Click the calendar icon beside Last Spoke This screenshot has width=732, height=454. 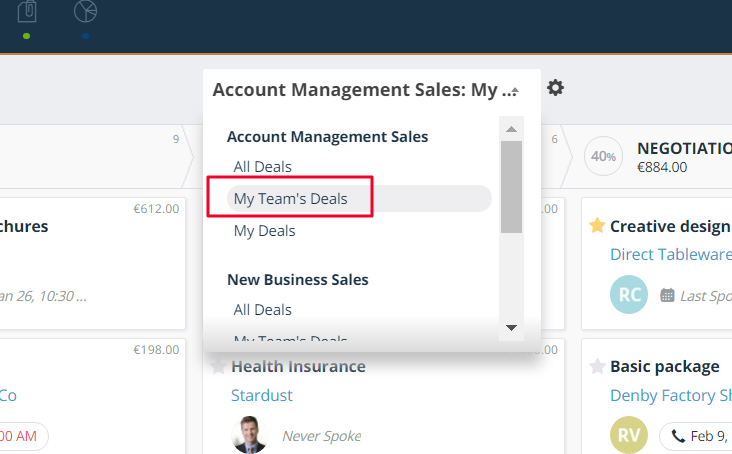(667, 295)
